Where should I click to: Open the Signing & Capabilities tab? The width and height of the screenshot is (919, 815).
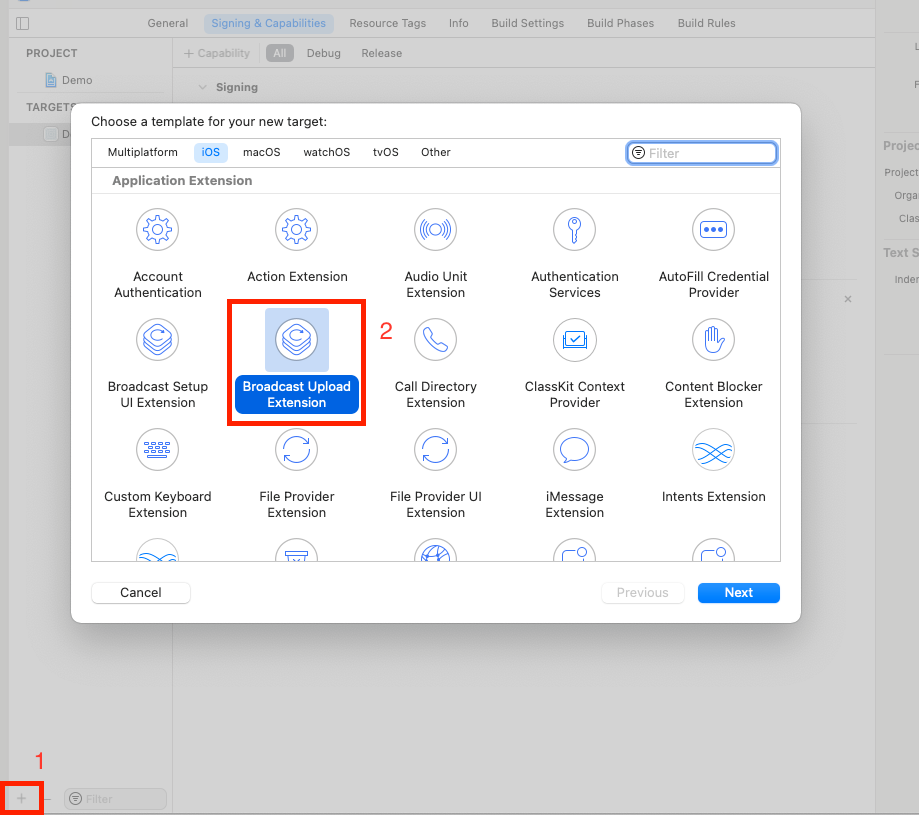(268, 23)
